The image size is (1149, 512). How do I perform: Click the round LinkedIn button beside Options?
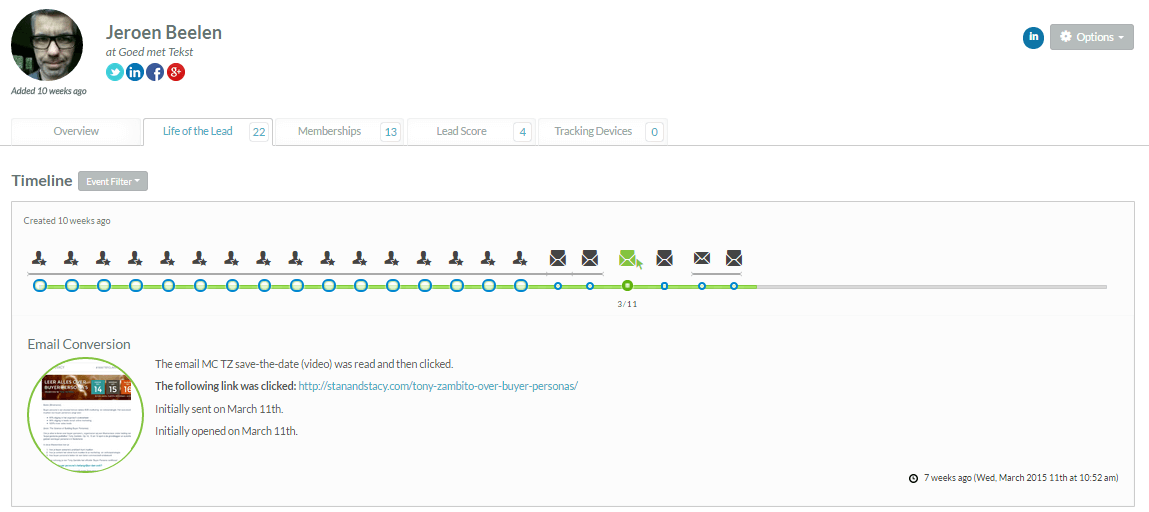click(x=1033, y=37)
